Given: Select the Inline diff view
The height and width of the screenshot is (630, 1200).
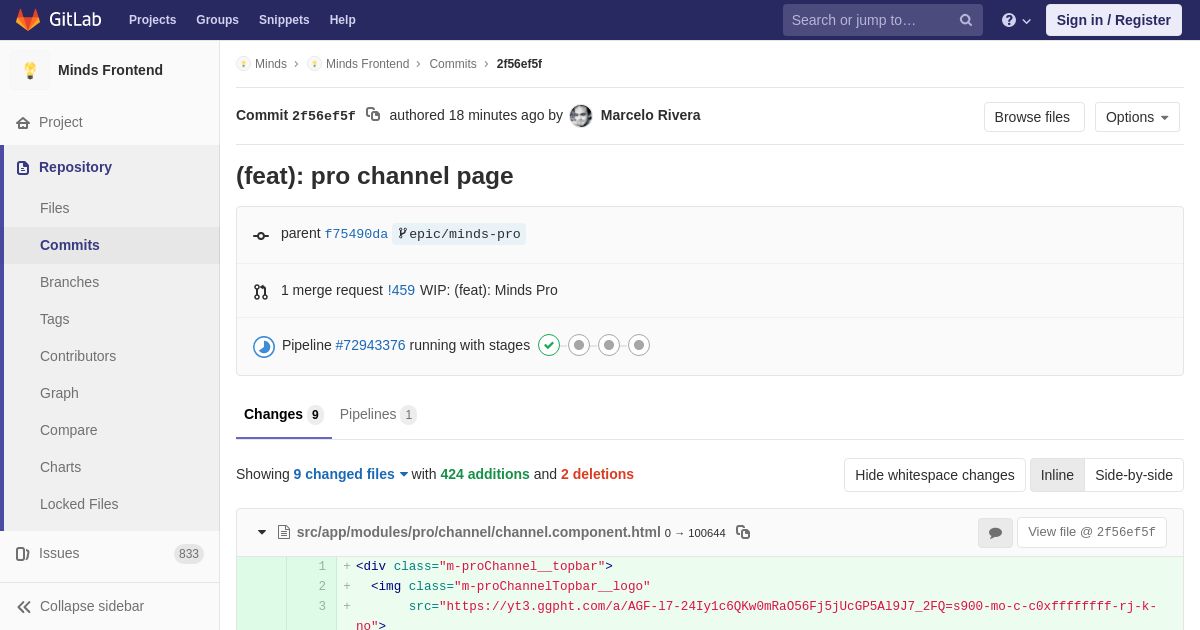Looking at the screenshot, I should tap(1057, 475).
